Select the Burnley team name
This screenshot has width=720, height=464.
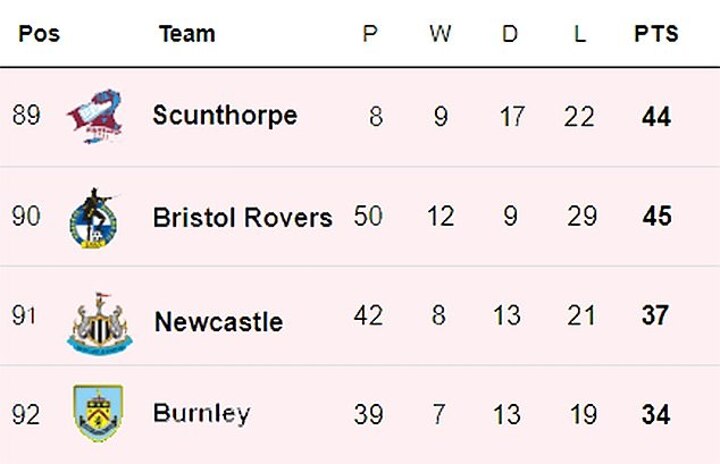[x=201, y=413]
